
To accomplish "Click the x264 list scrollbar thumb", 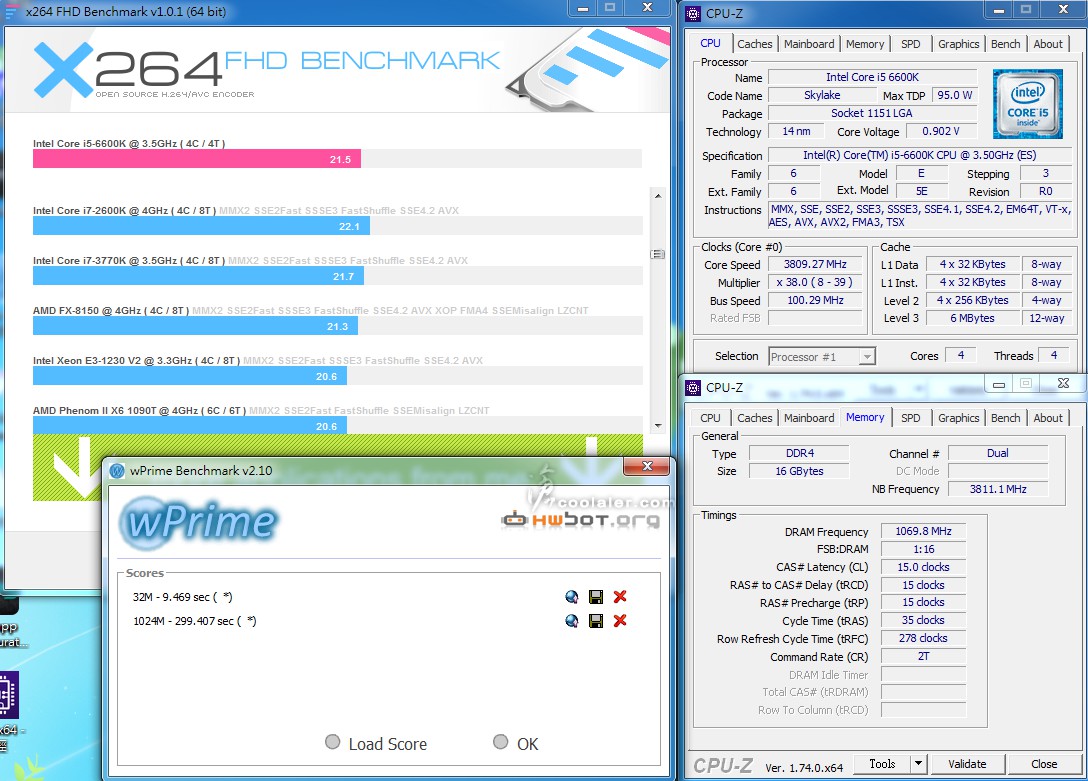I will (x=657, y=254).
